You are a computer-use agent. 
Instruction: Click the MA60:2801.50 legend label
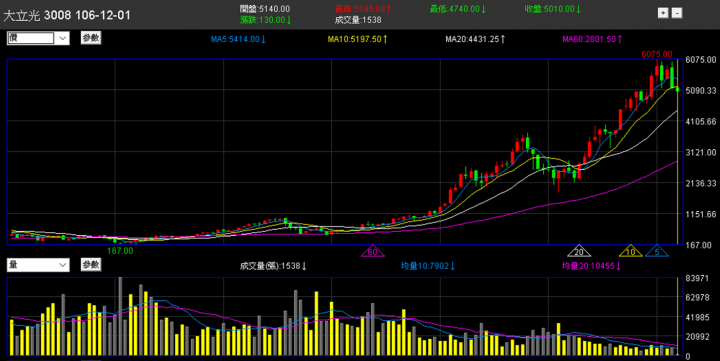point(592,39)
